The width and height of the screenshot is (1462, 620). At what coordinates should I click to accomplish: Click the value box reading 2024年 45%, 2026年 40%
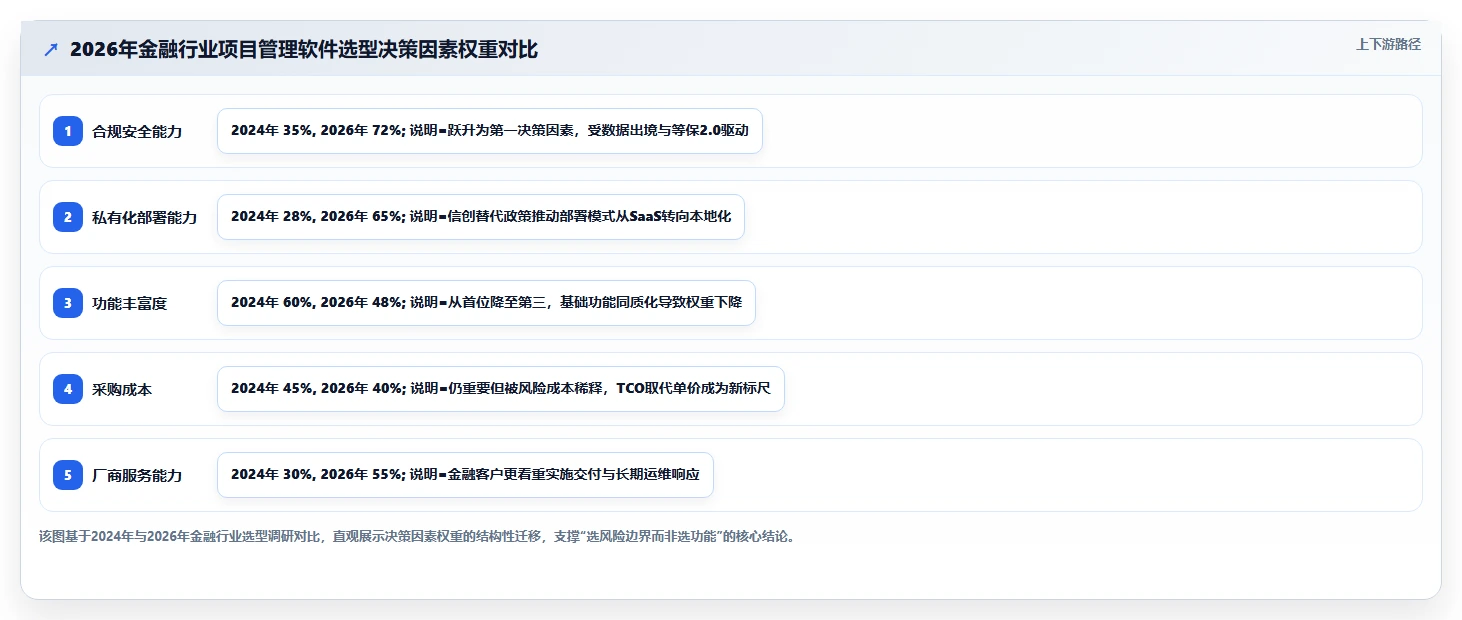[501, 389]
